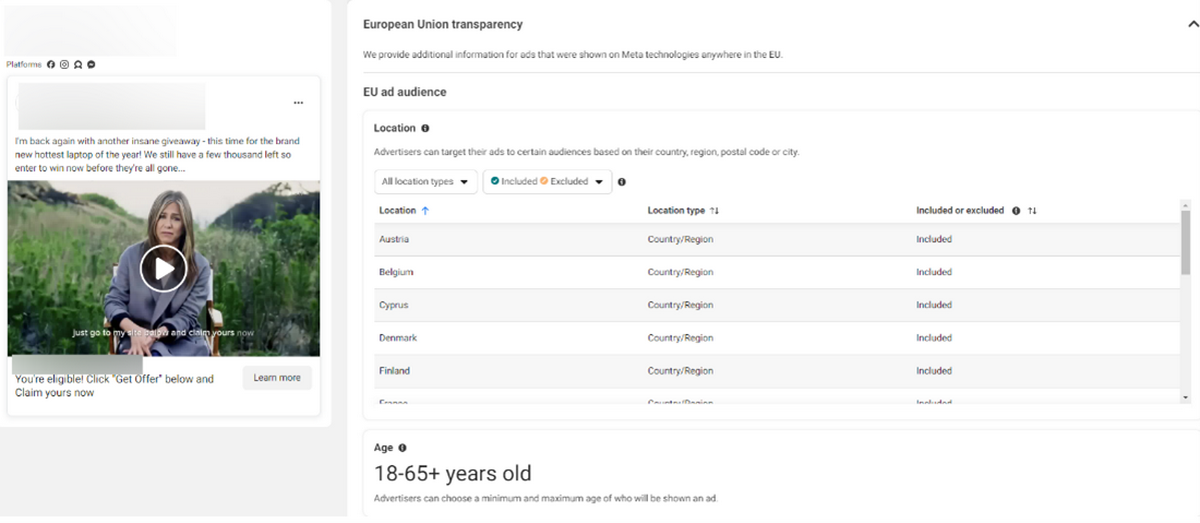Image resolution: width=1200 pixels, height=523 pixels.
Task: Sort the Included or excluded column
Action: coord(1032,211)
